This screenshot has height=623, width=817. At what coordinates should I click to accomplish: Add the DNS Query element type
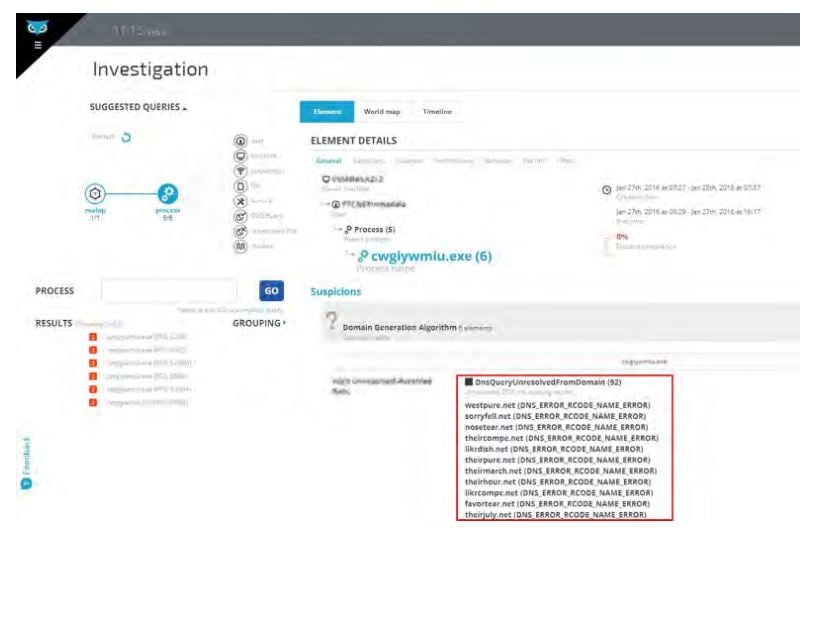[x=240, y=216]
